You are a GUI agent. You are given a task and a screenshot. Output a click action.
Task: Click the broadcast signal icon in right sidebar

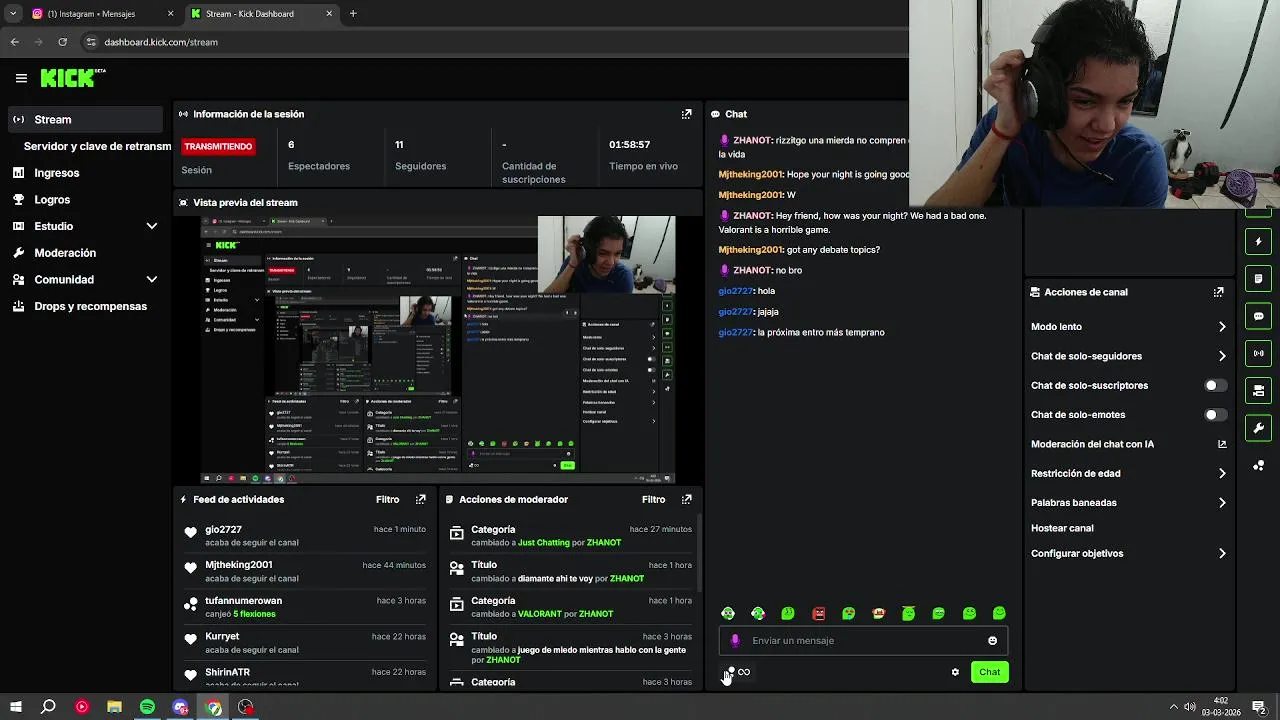pos(1259,353)
